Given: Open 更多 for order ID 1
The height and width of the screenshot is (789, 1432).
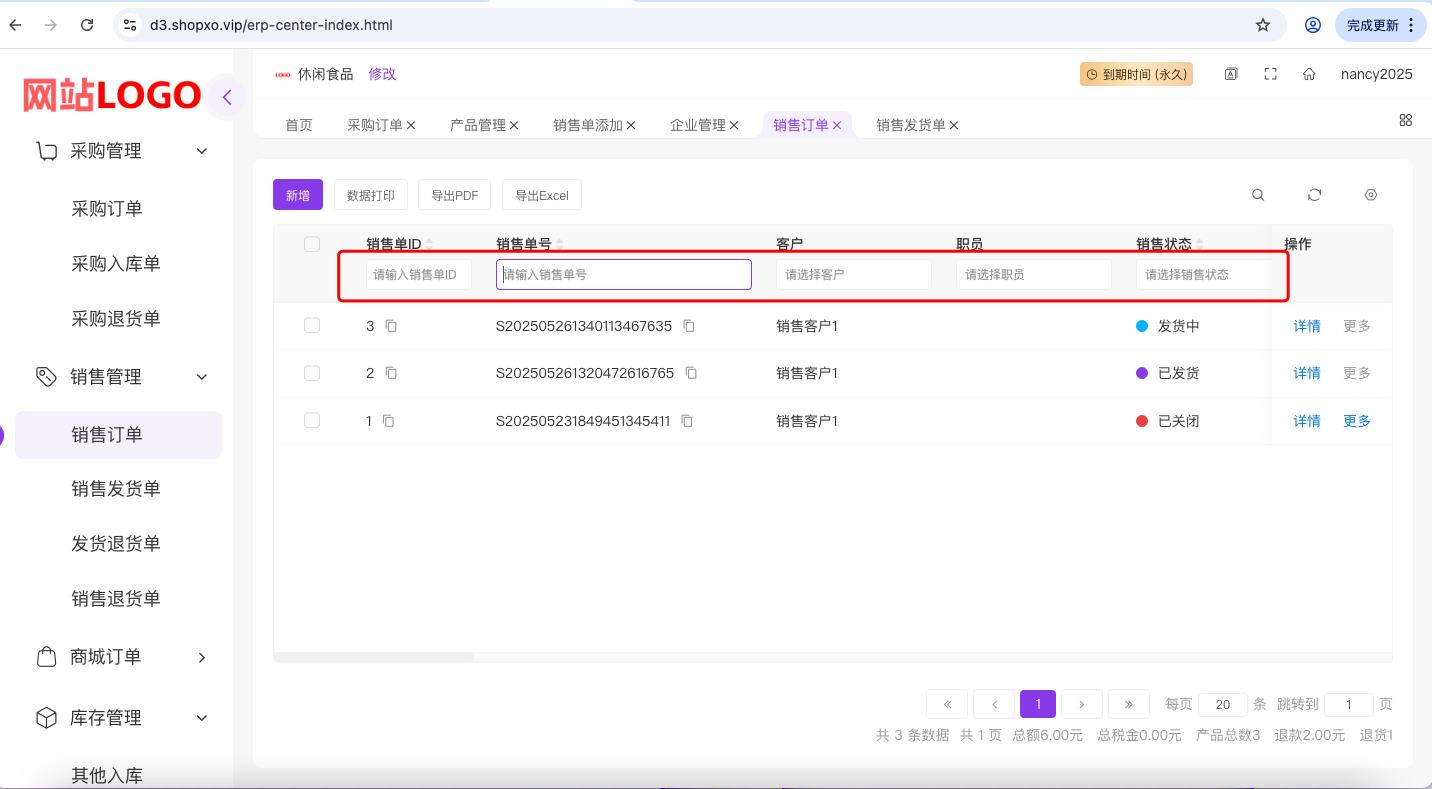Looking at the screenshot, I should tap(1357, 421).
